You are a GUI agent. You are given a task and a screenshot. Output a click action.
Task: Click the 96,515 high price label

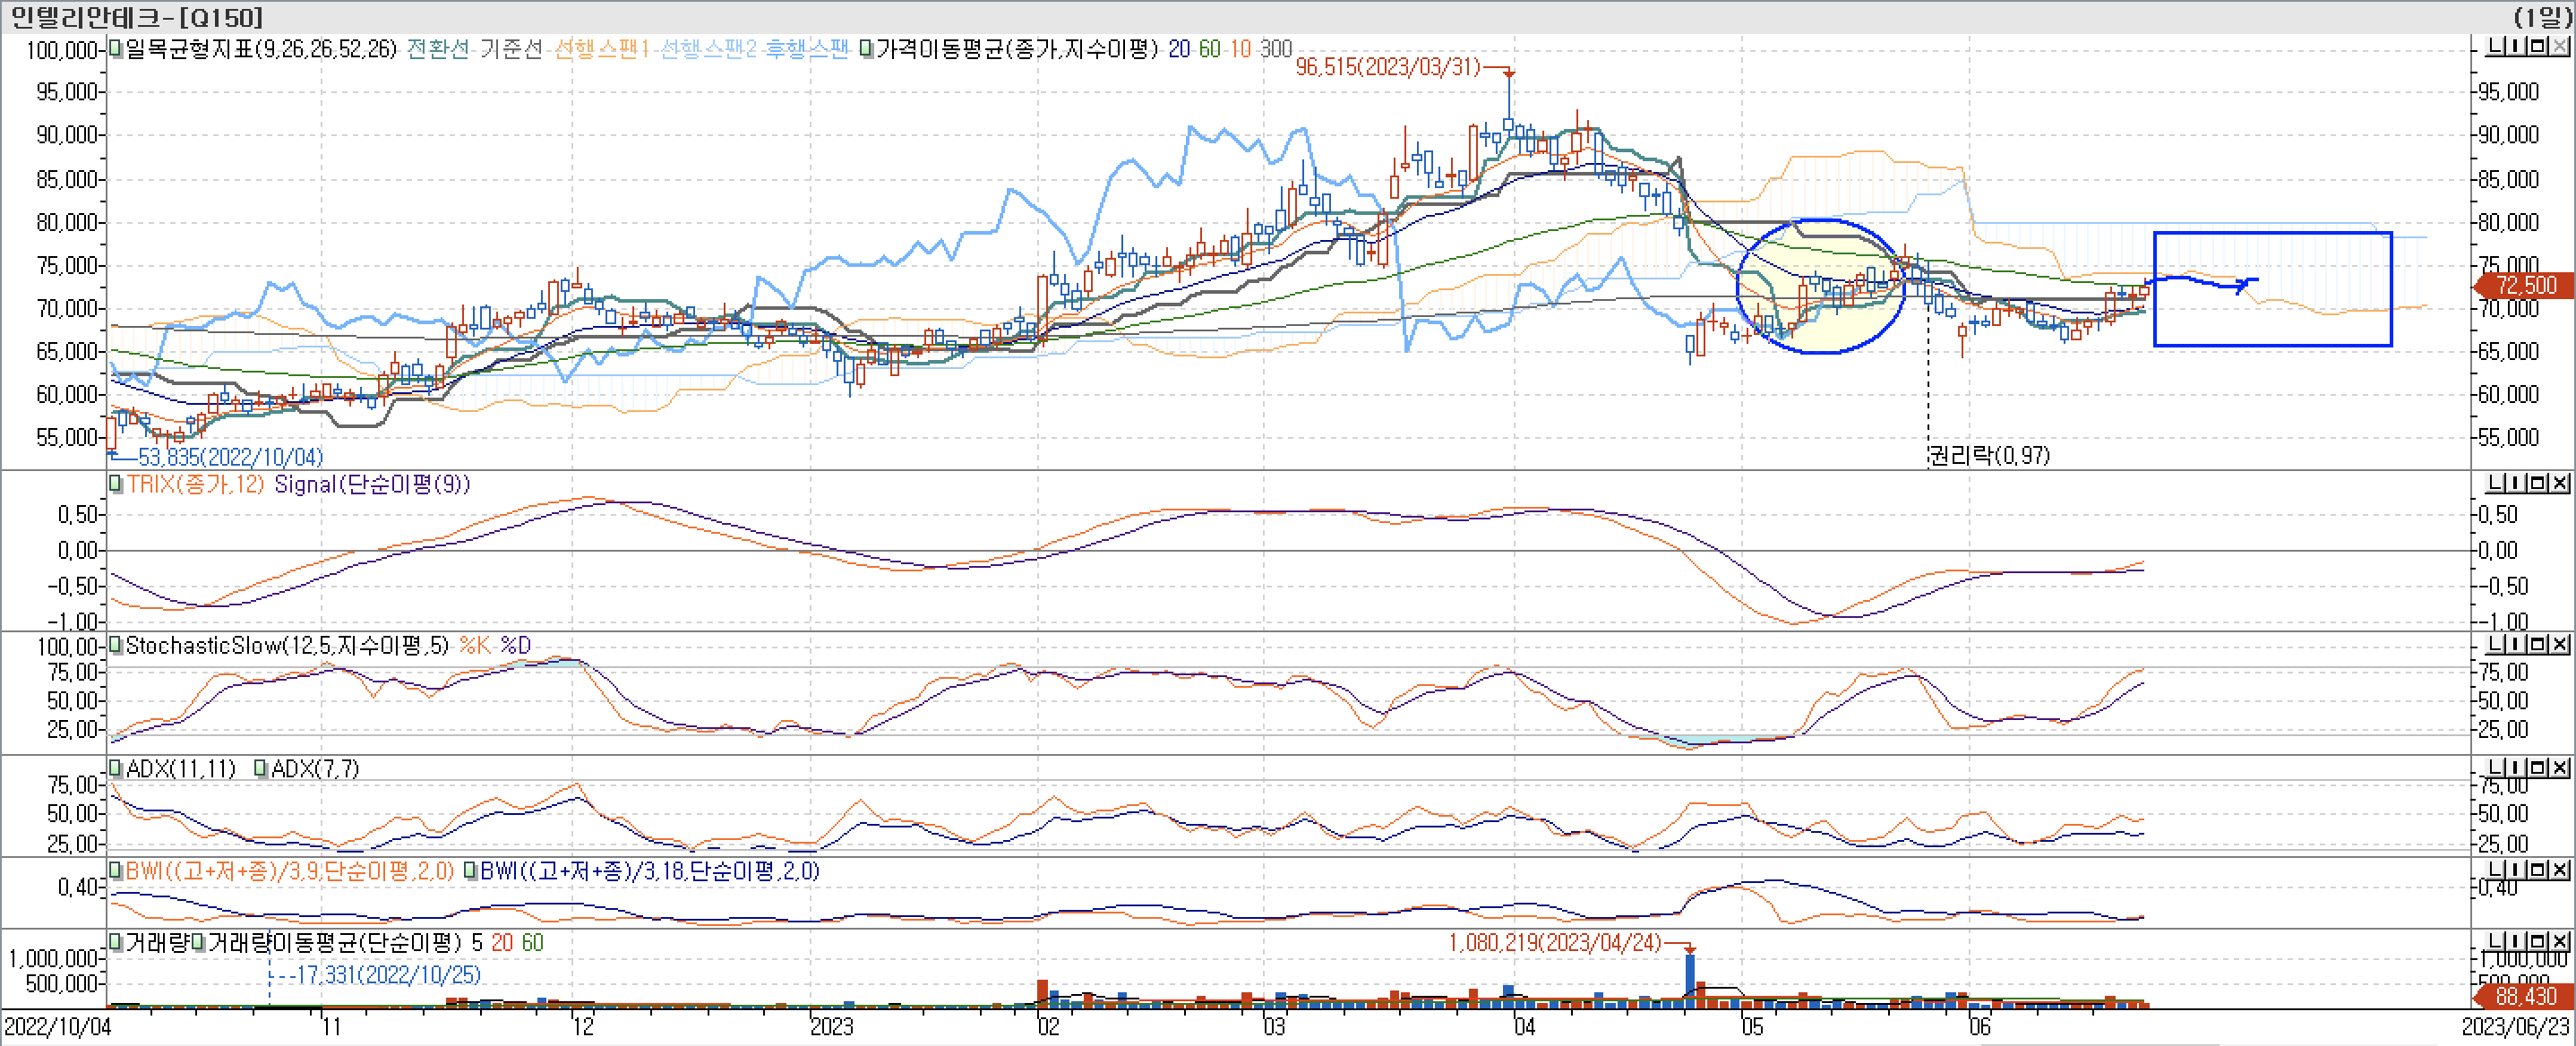coord(1387,67)
